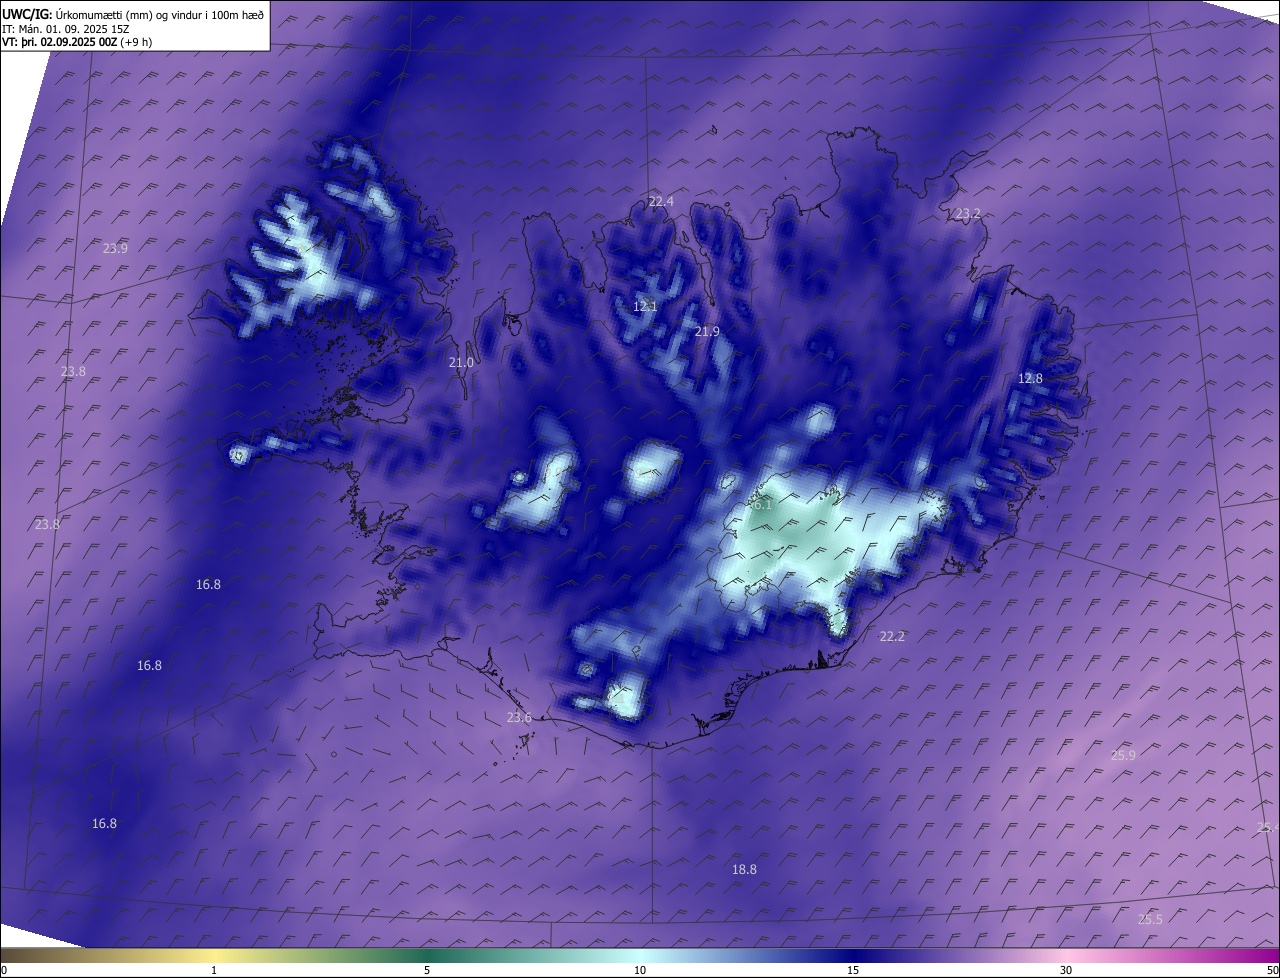1280x978 pixels.
Task: Click the 23.2 value label
Action: tap(968, 214)
